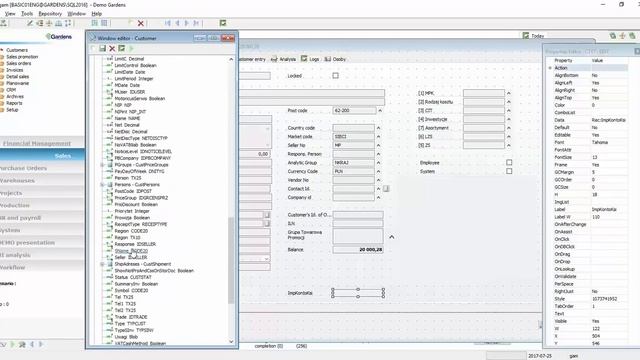Select the LimitControl Boolean tree row
This screenshot has width=640, height=360.
[135, 65]
